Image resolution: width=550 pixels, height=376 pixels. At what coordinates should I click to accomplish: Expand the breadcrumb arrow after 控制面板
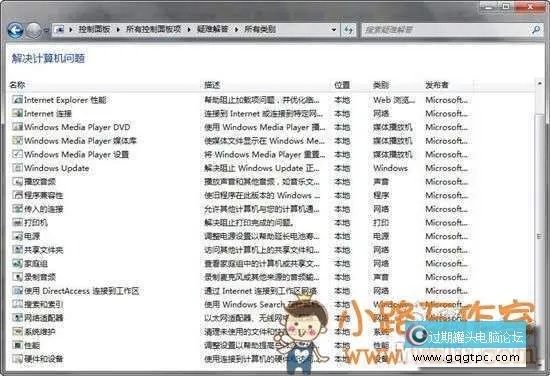tap(118, 30)
